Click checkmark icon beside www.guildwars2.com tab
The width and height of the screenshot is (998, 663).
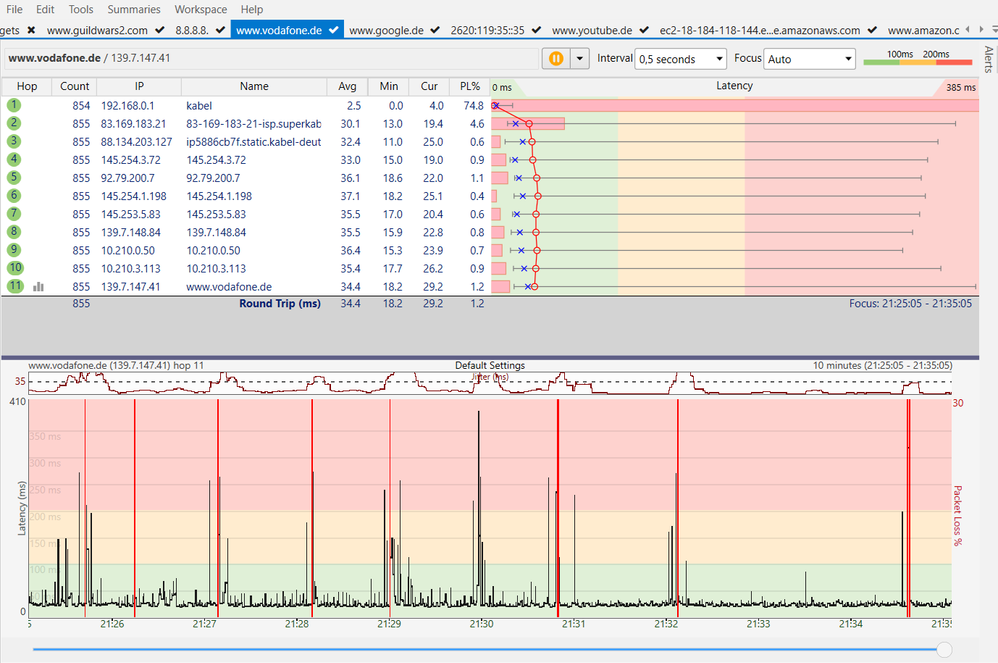[x=158, y=30]
